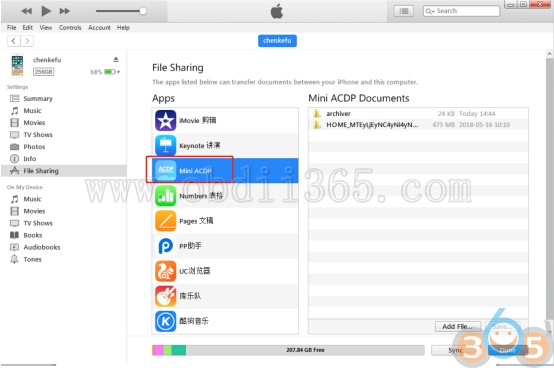This screenshot has height=368, width=554.
Task: Click the 207.84 GB Free storage bar
Action: [x=288, y=350]
